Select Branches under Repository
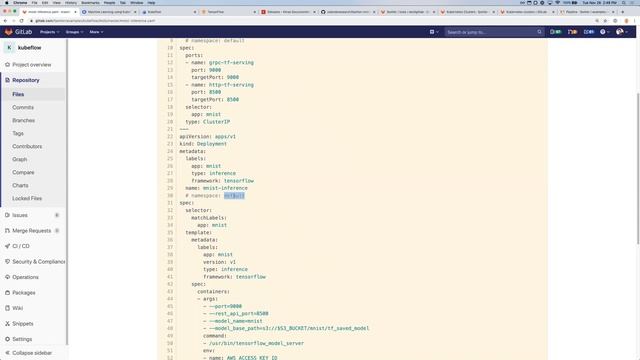640x360 pixels. click(x=23, y=120)
